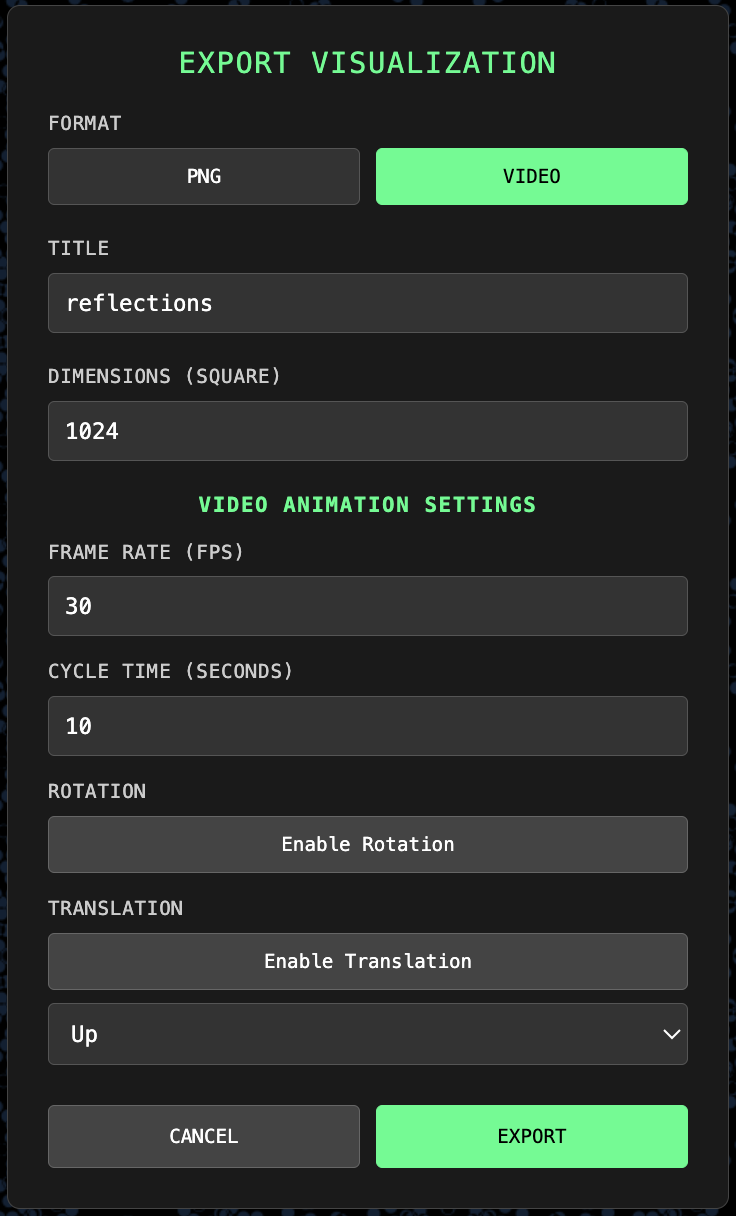The height and width of the screenshot is (1216, 736).
Task: Select the title text reflections
Action: tap(140, 303)
